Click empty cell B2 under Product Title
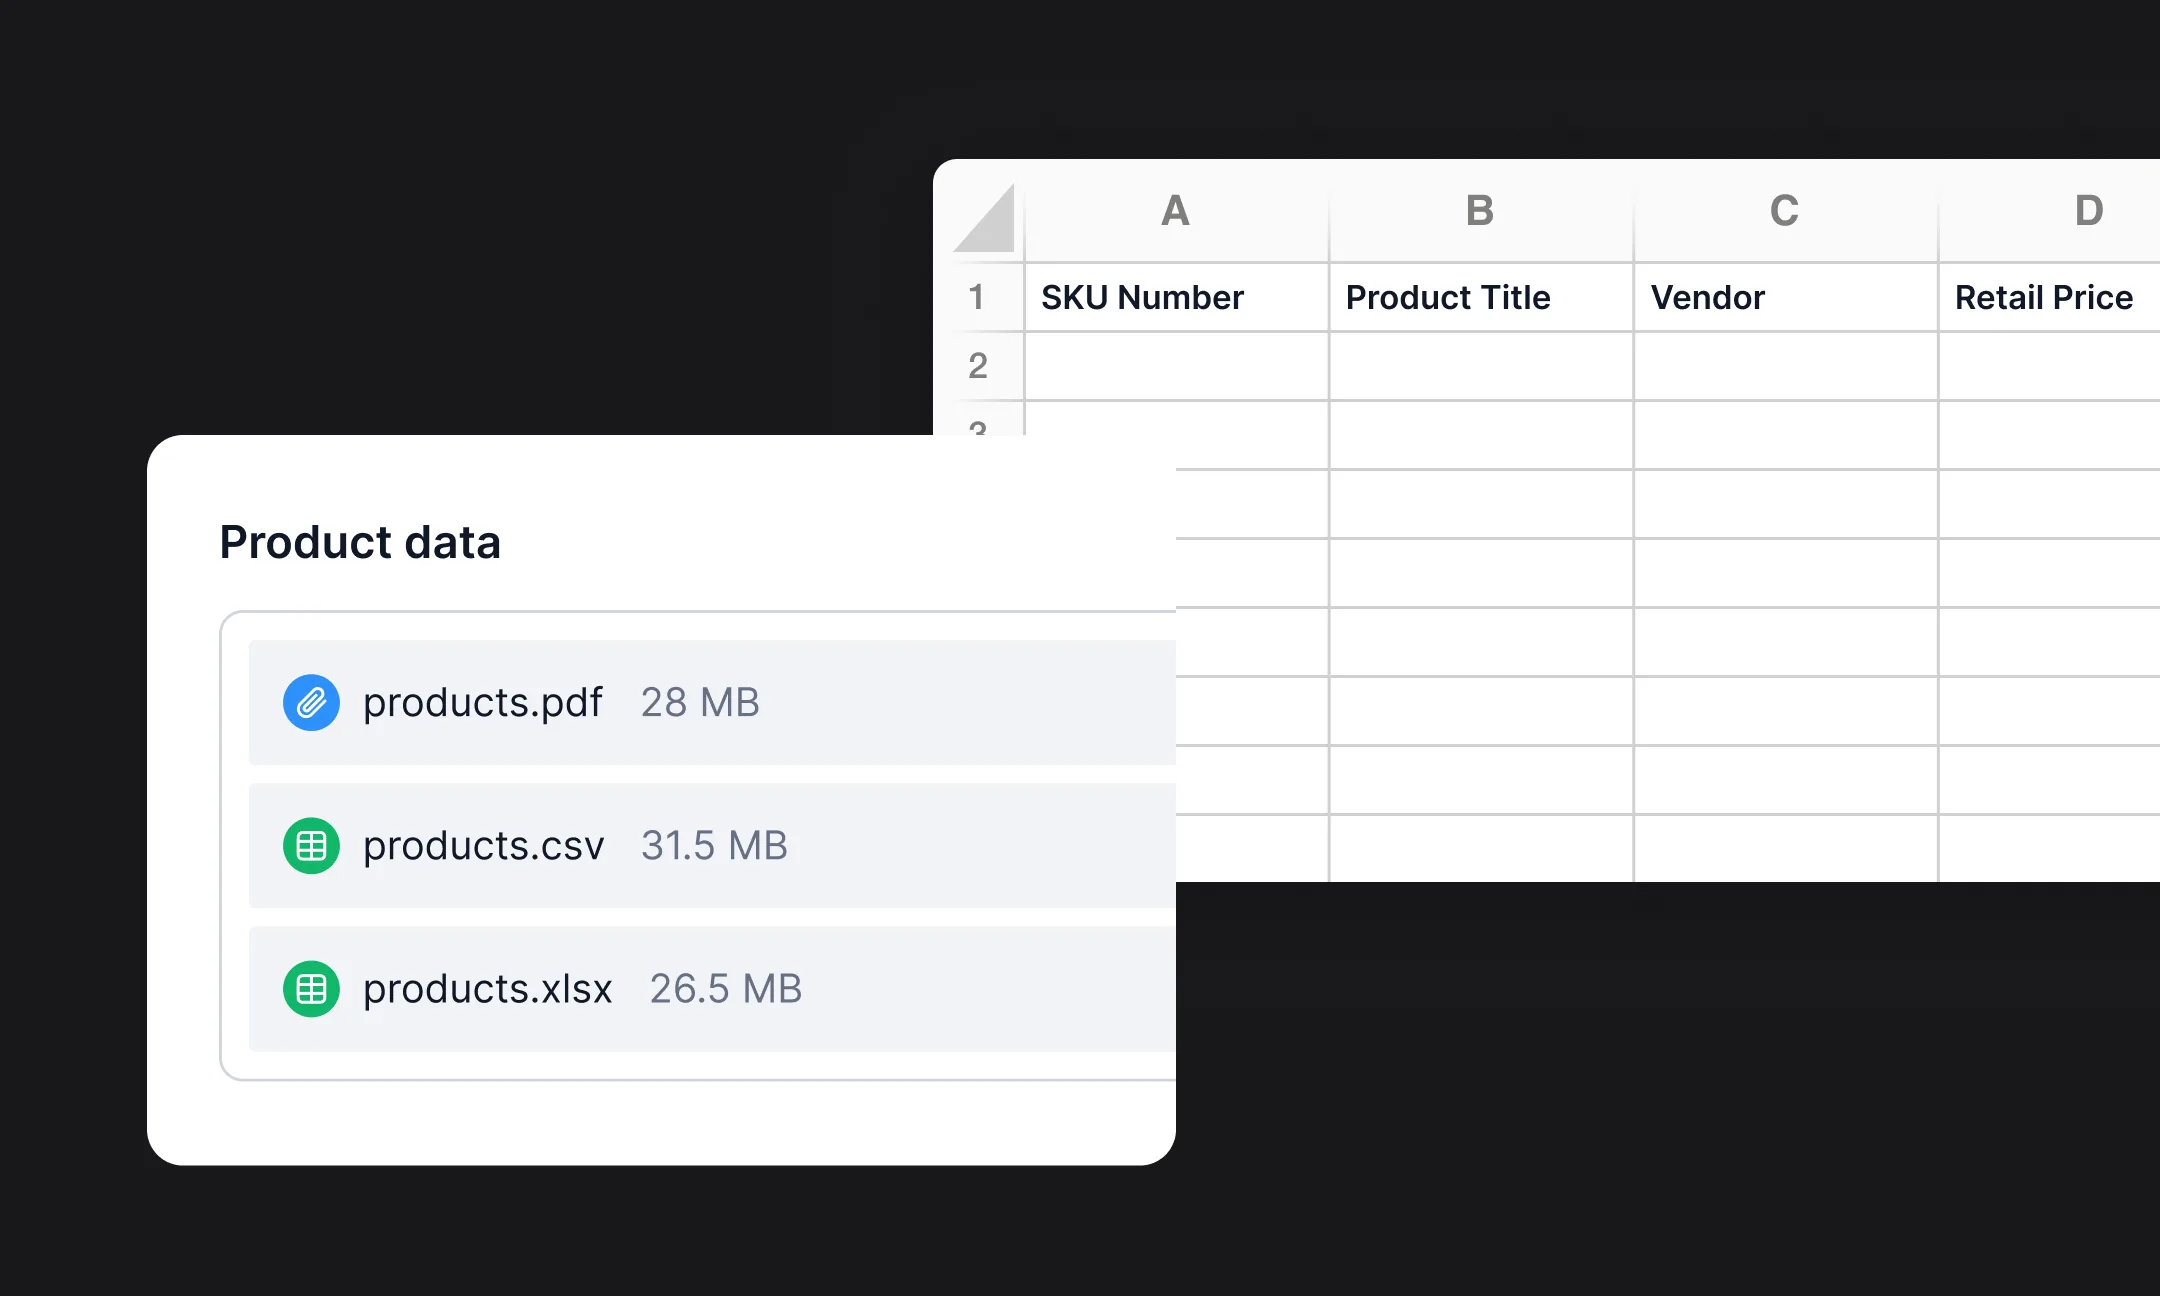Image resolution: width=2160 pixels, height=1296 pixels. click(1480, 366)
